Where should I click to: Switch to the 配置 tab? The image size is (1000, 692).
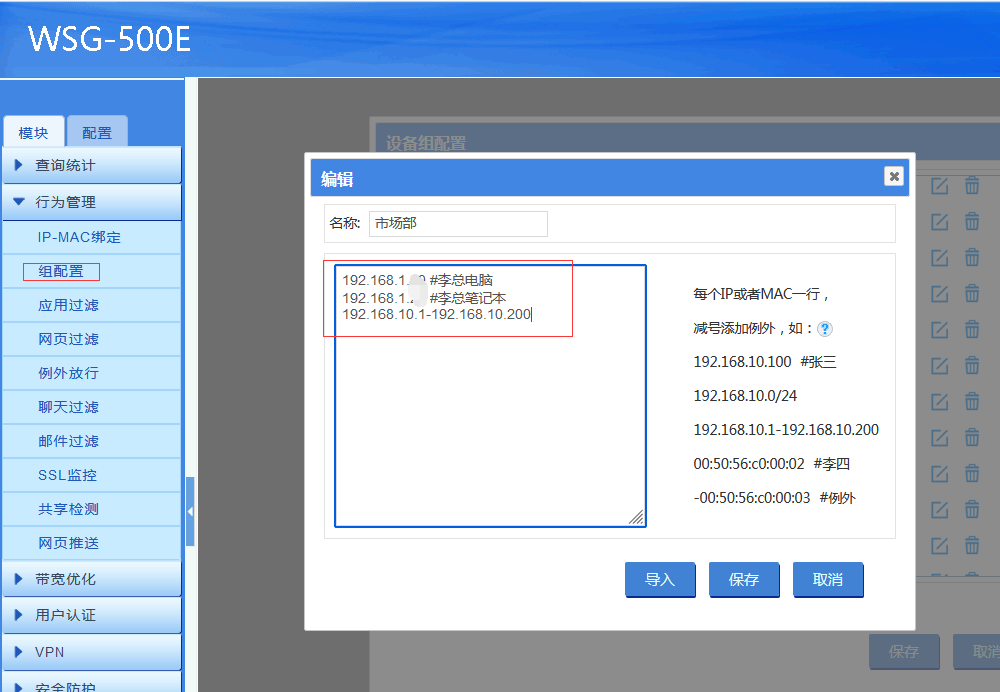point(97,133)
